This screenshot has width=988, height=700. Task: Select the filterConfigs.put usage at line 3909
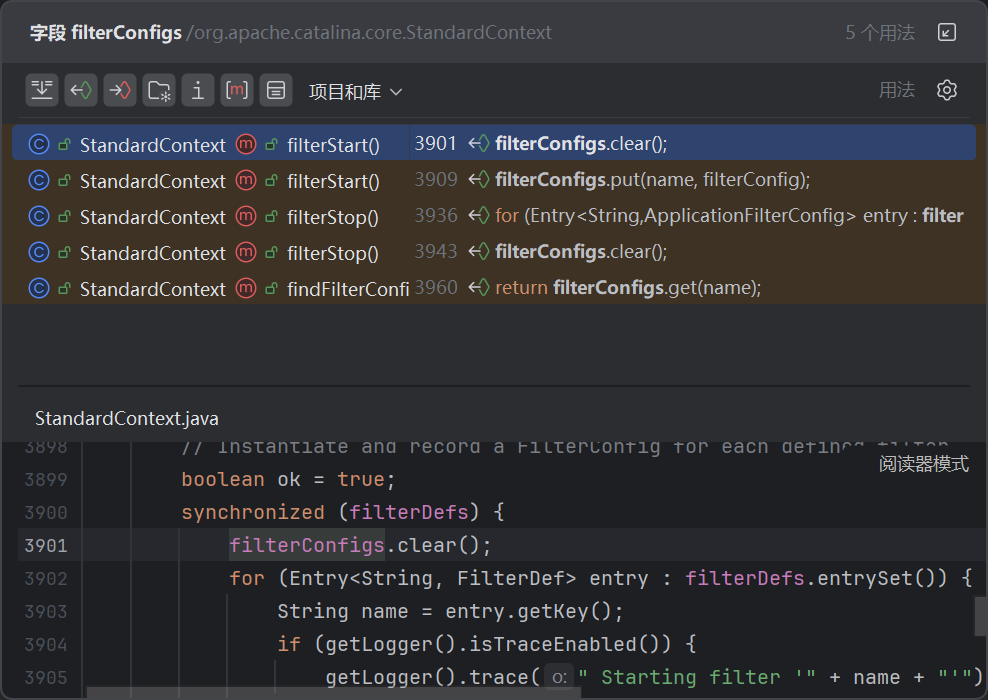click(x=651, y=180)
